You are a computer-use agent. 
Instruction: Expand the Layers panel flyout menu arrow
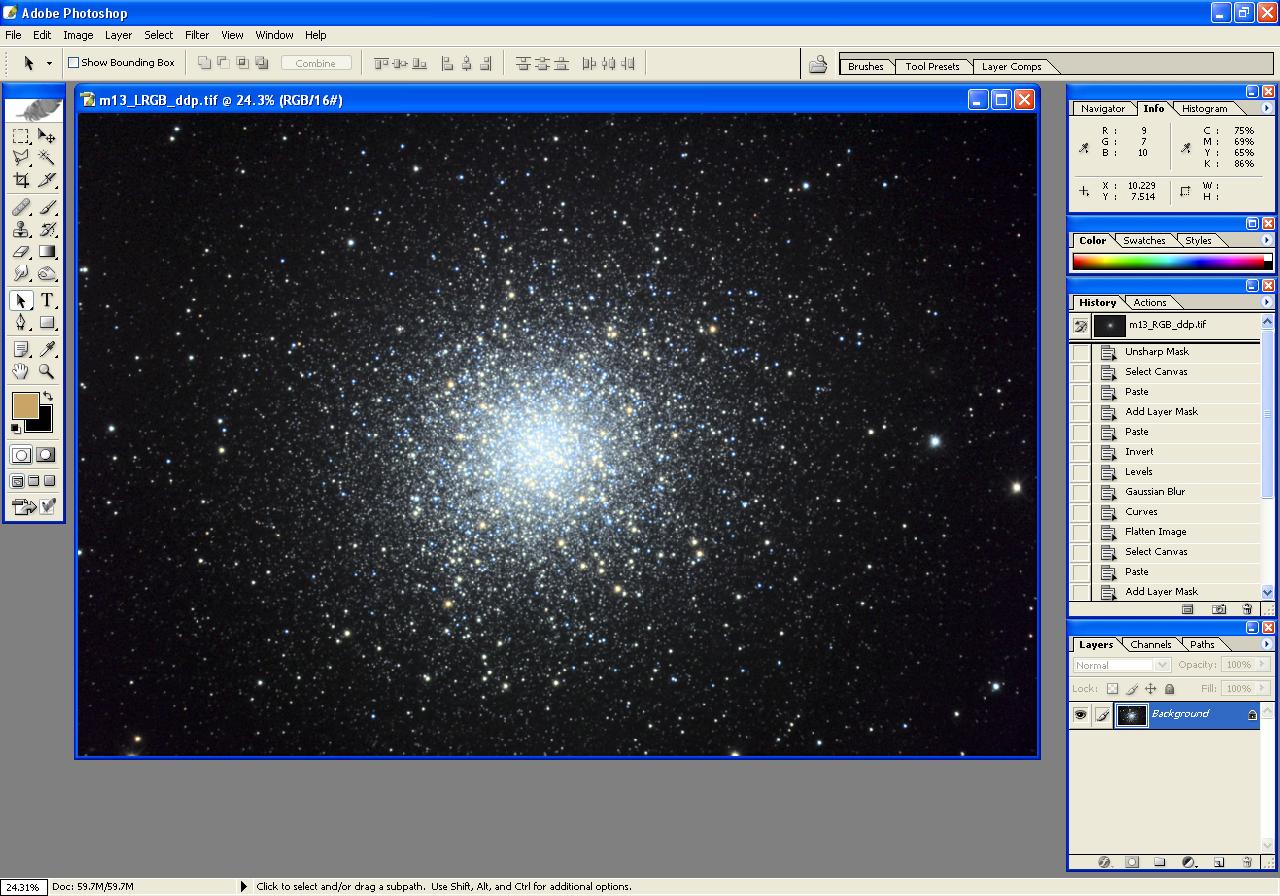[1267, 645]
